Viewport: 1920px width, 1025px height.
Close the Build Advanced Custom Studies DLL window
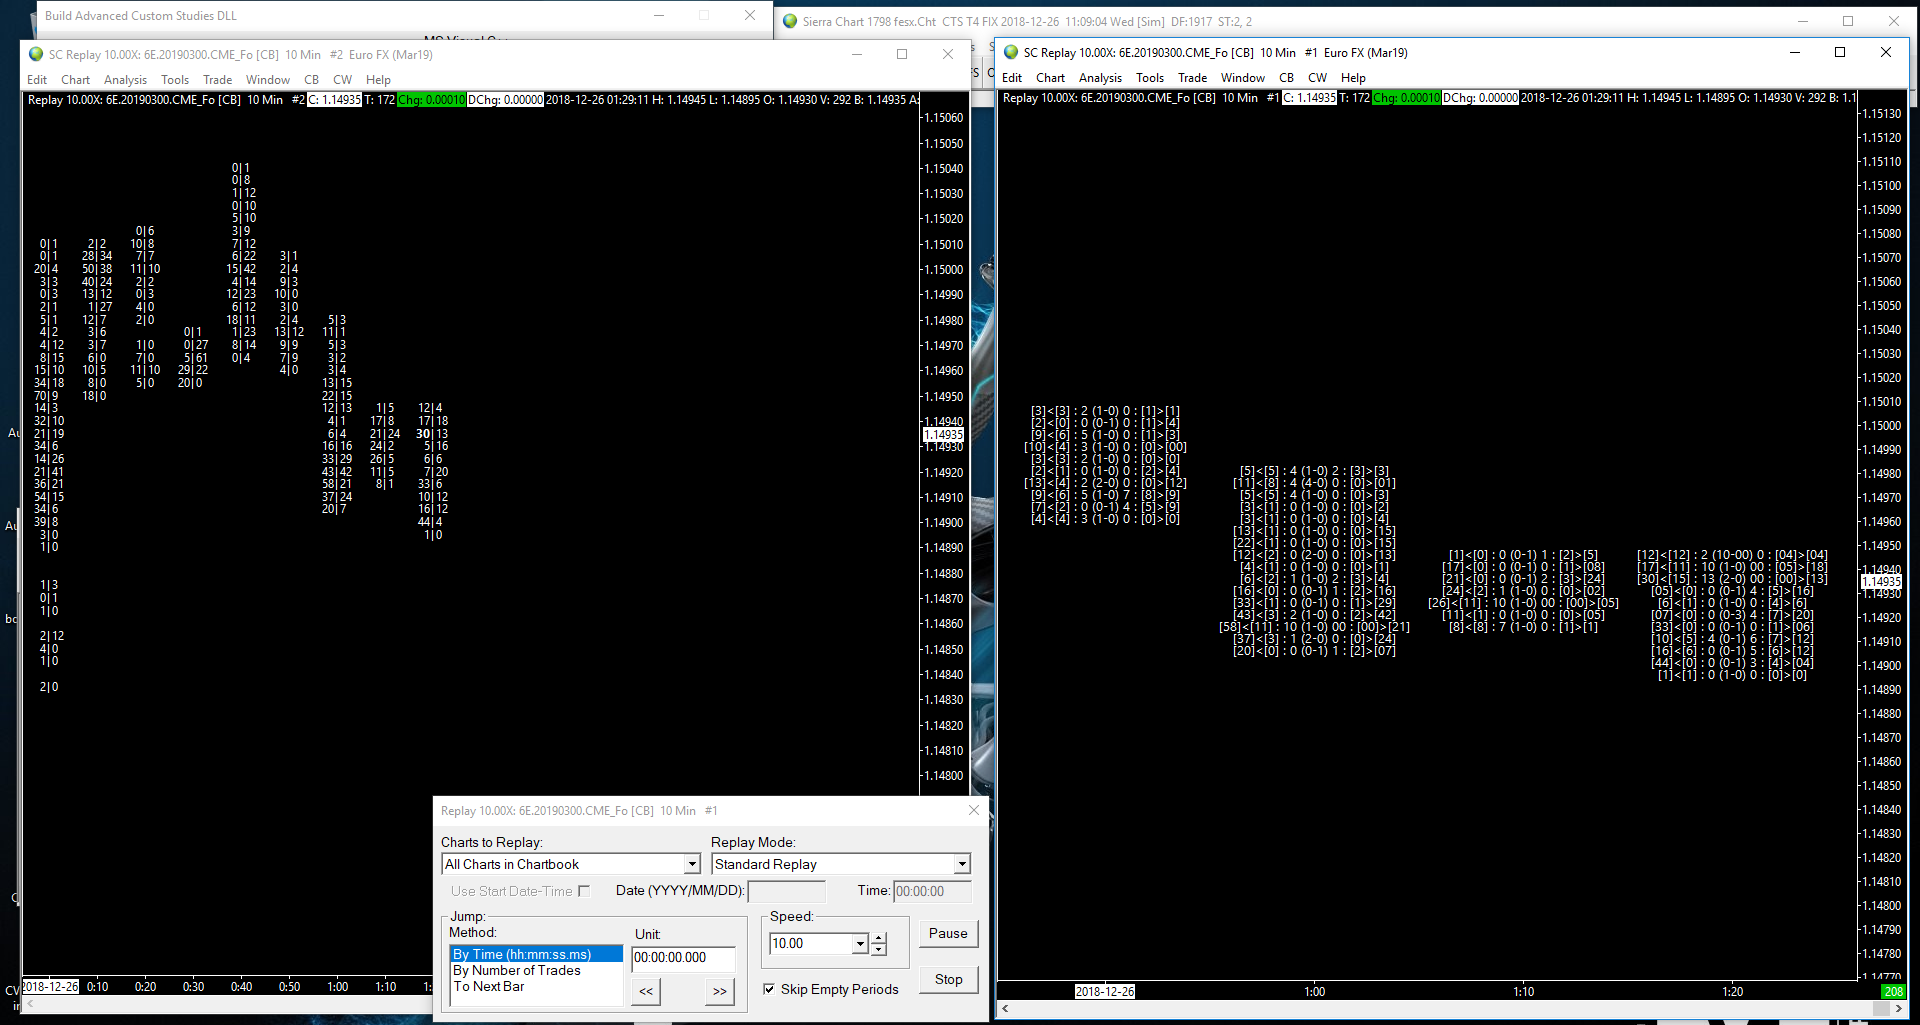point(750,15)
